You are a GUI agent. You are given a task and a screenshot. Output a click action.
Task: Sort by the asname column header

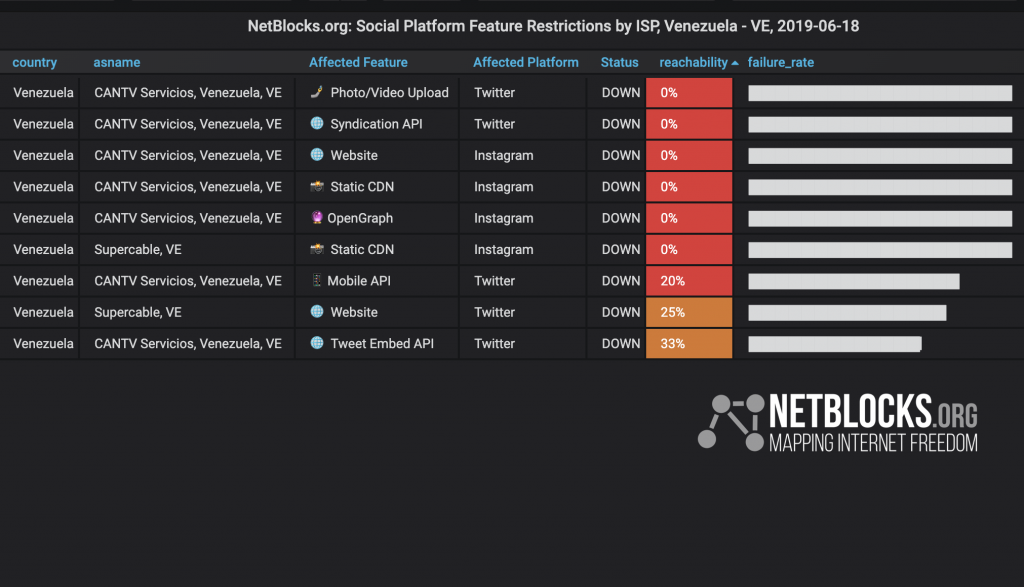tap(117, 62)
